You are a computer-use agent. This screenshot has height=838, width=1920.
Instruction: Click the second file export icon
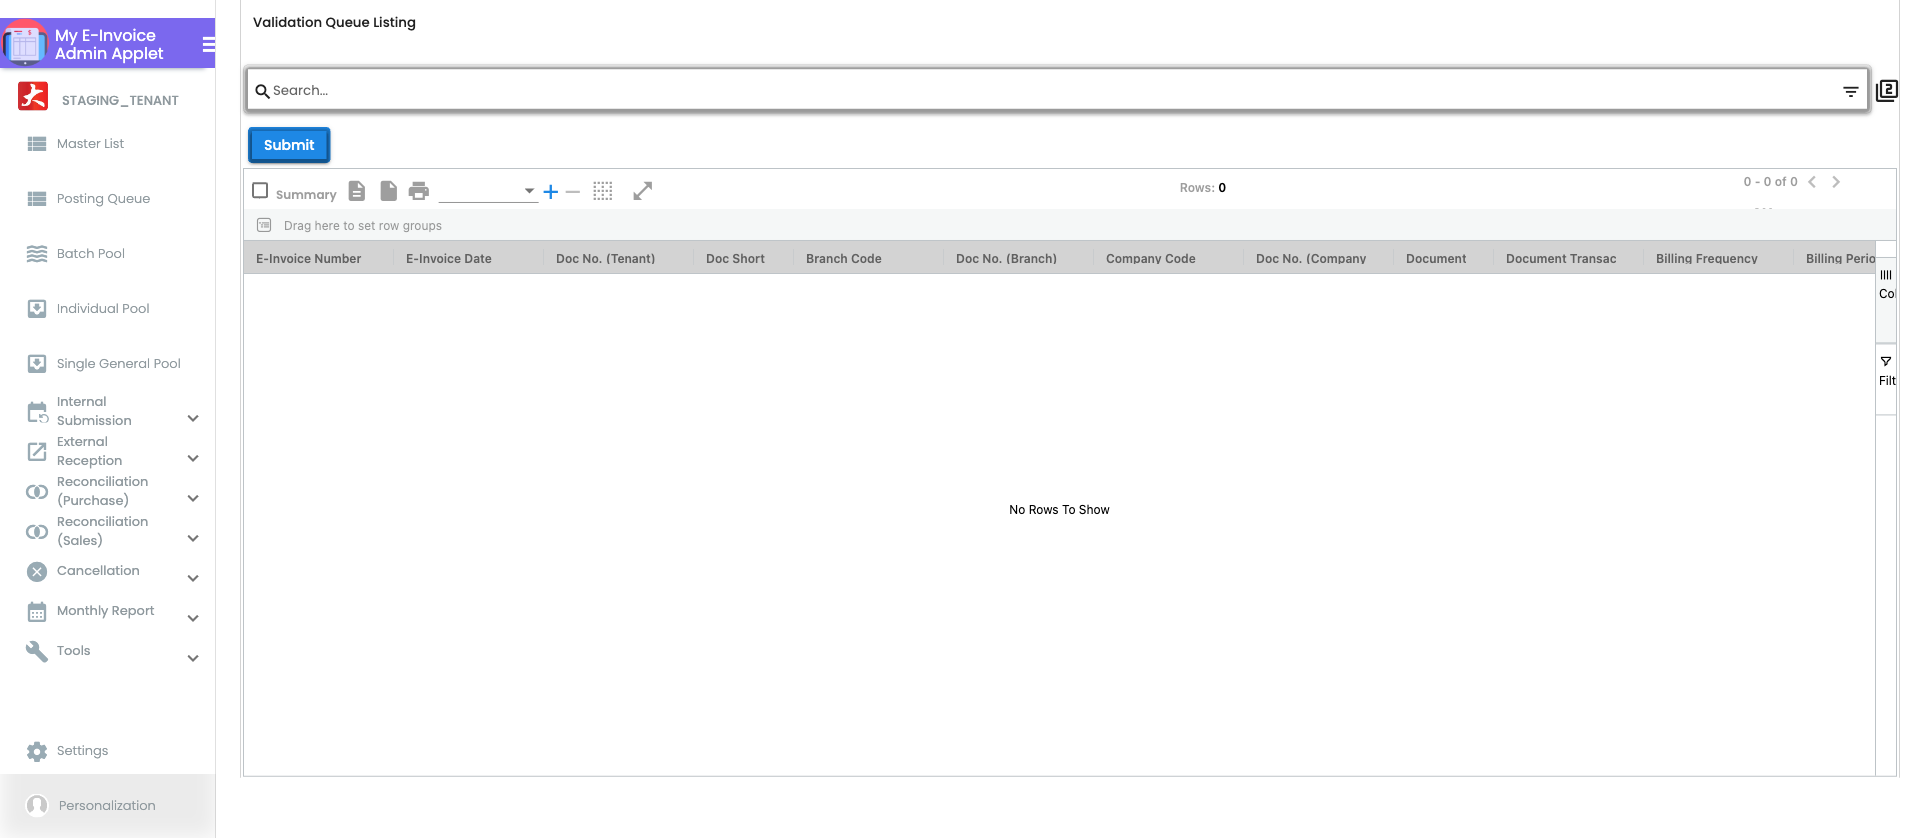click(x=389, y=191)
